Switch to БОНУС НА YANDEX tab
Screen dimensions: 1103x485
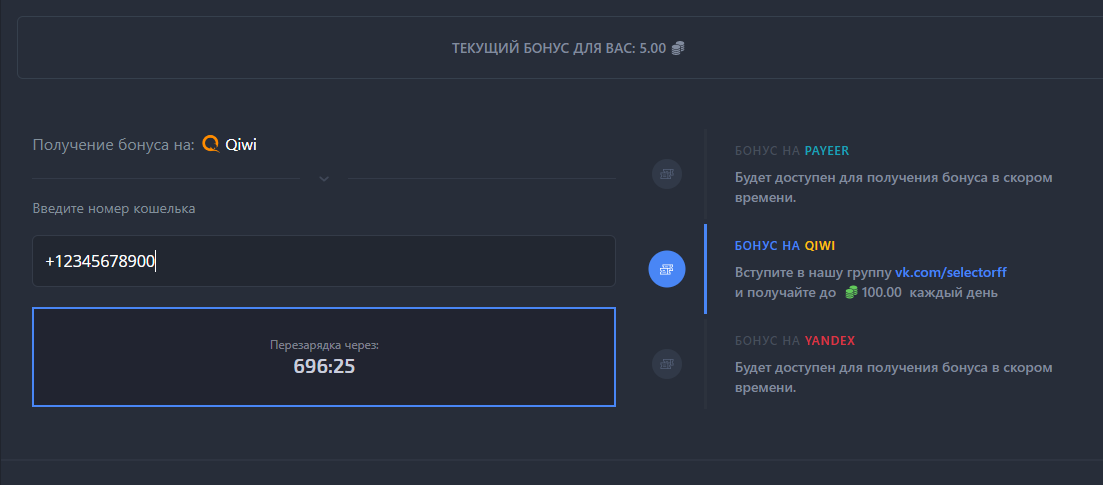pos(795,340)
